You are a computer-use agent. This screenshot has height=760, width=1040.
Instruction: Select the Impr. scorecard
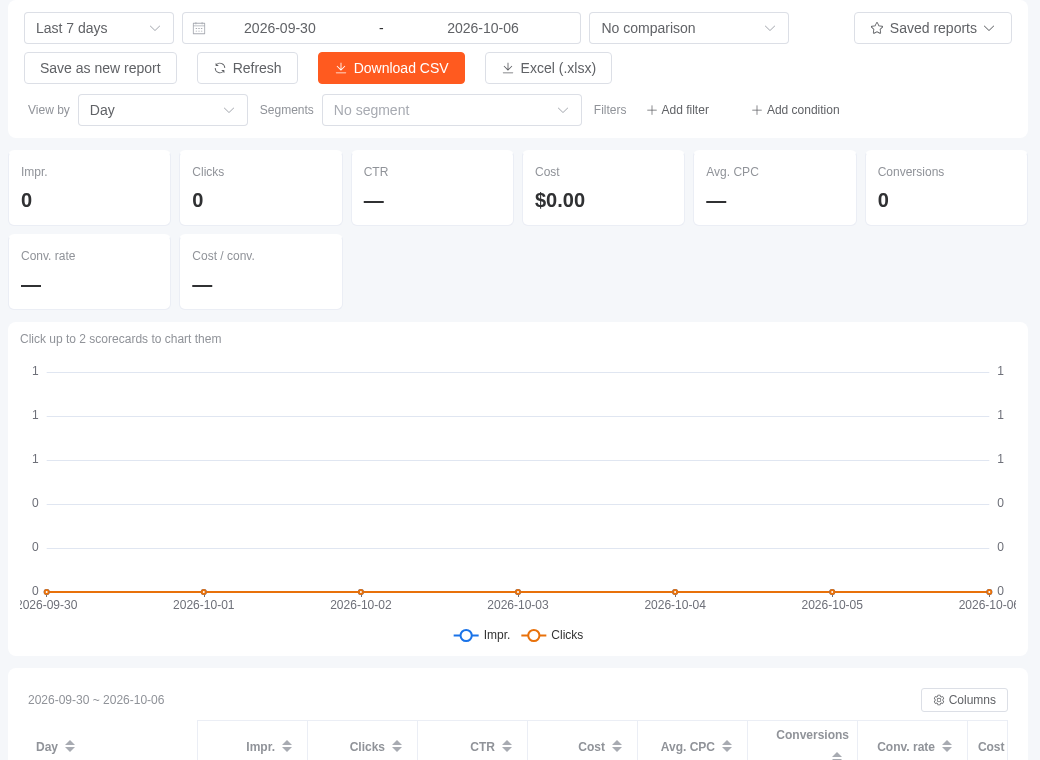[90, 188]
